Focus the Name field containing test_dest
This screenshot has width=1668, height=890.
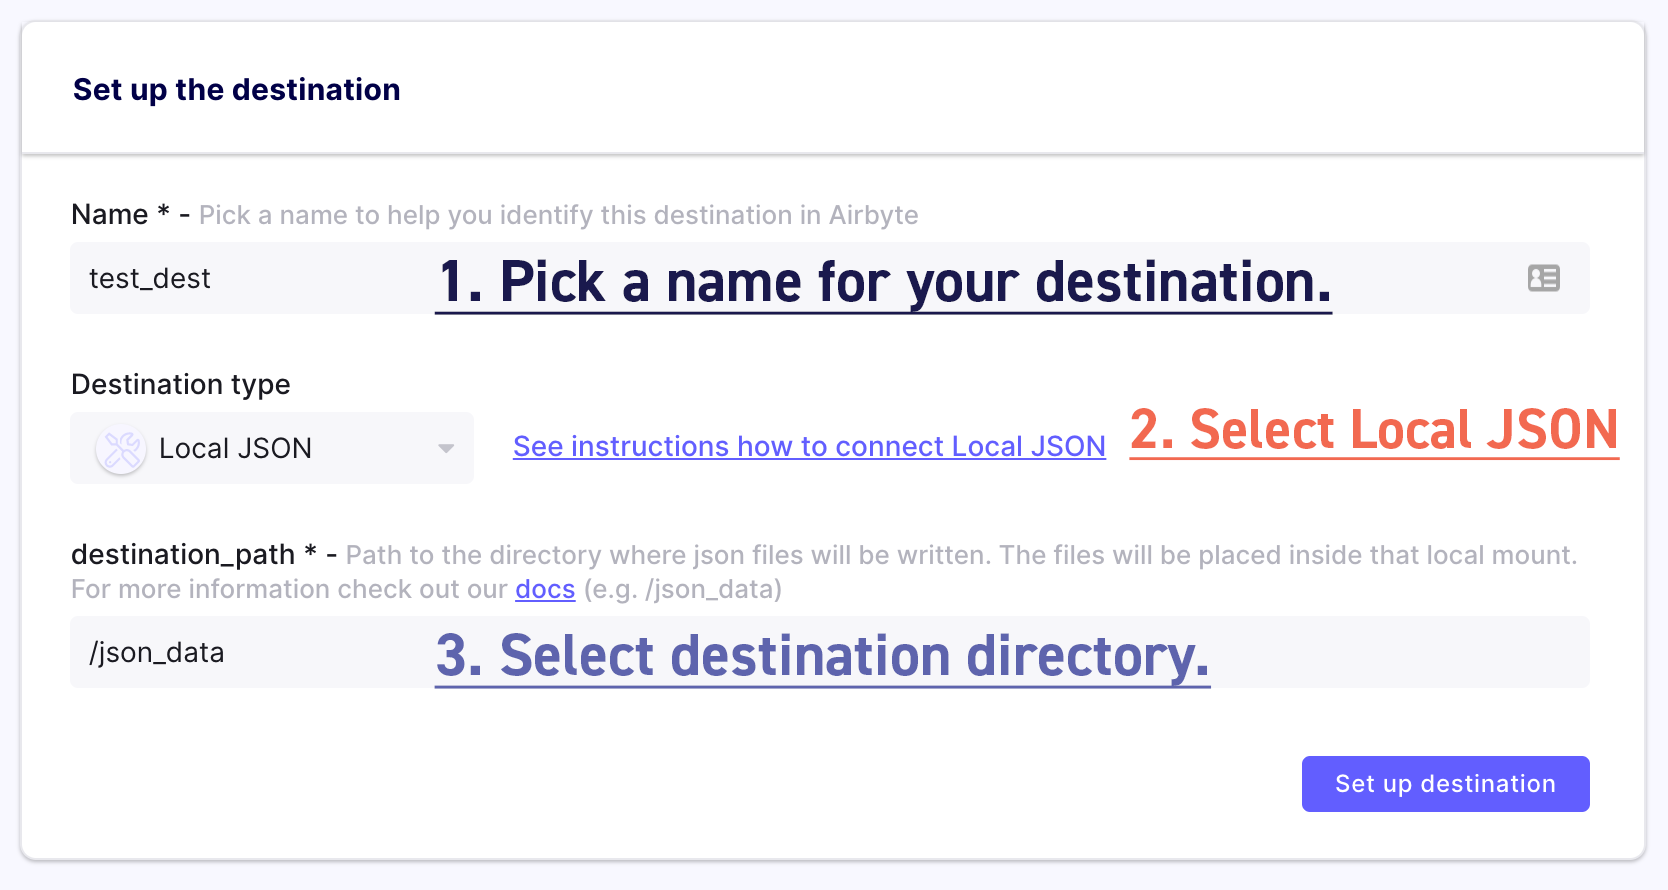(250, 278)
